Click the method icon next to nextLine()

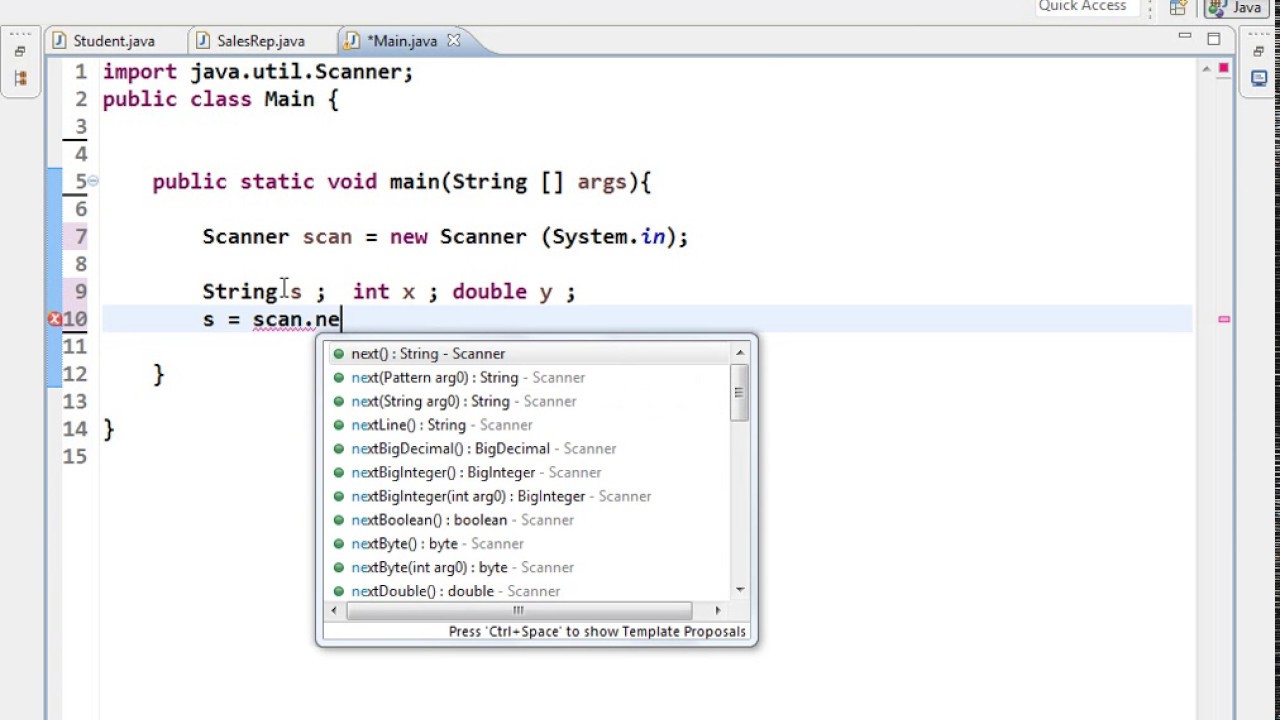pyautogui.click(x=339, y=425)
